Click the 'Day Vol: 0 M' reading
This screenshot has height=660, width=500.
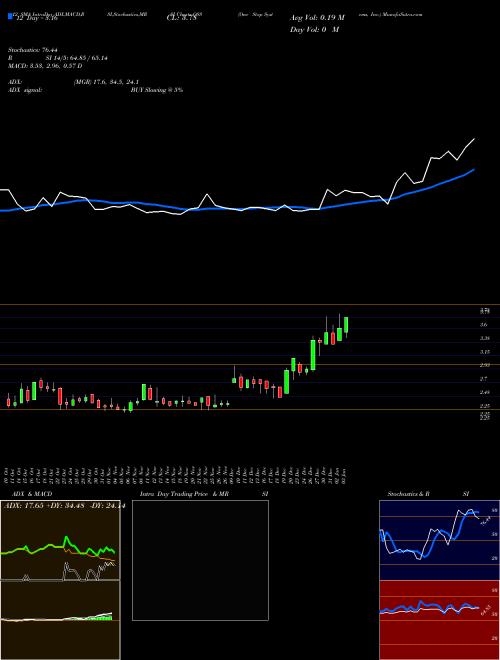coord(314,30)
